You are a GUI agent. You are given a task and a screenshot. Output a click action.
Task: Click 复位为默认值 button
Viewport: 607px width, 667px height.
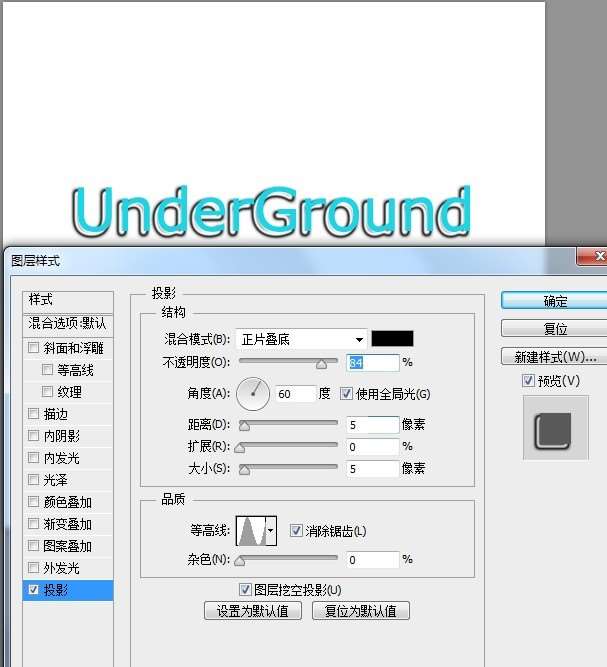pos(361,611)
